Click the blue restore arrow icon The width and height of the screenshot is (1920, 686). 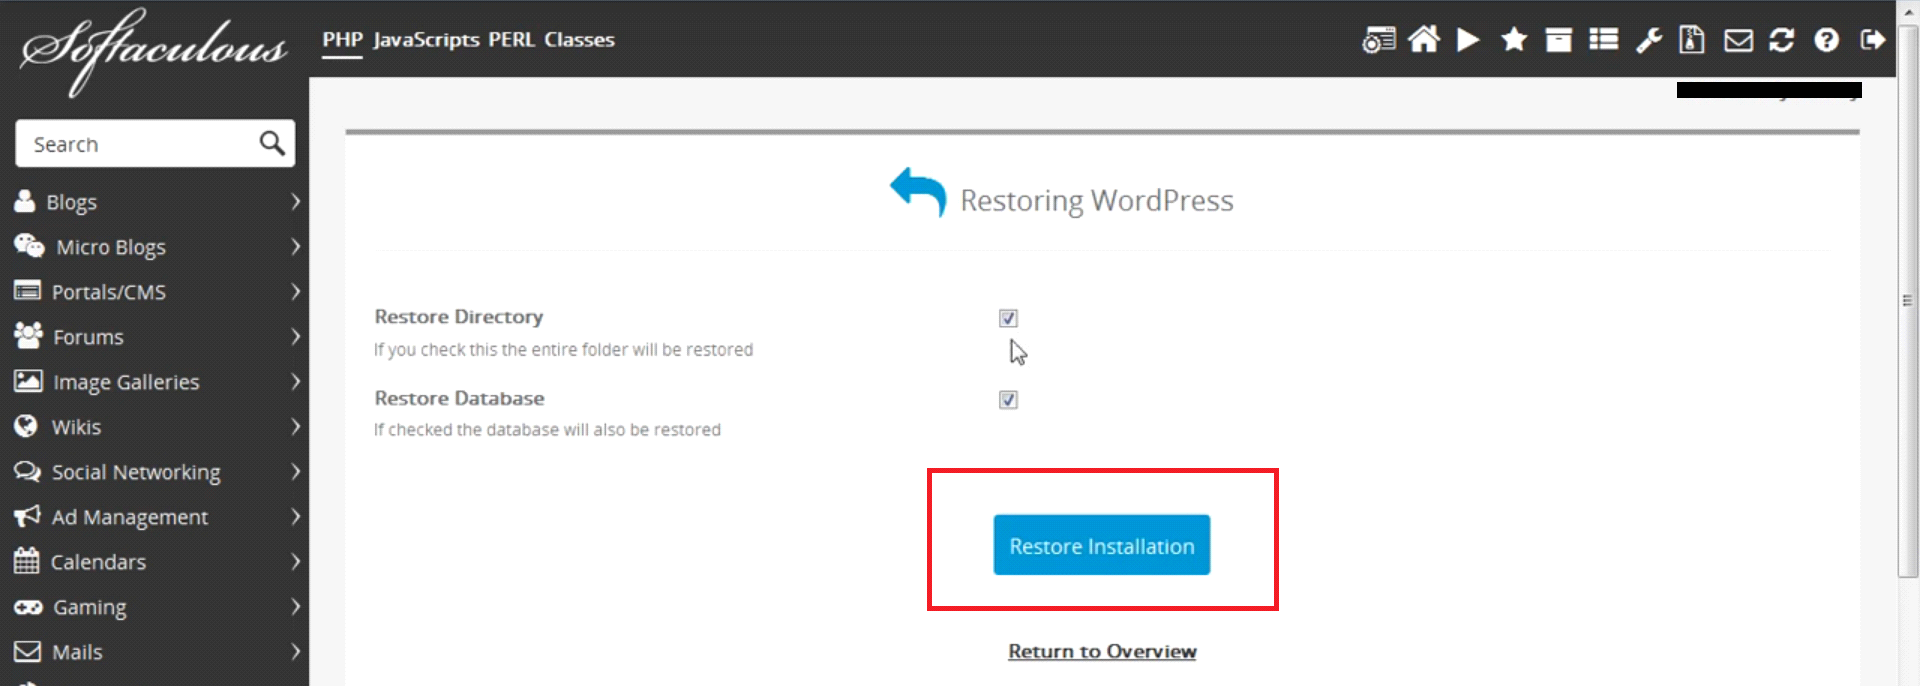pyautogui.click(x=918, y=192)
